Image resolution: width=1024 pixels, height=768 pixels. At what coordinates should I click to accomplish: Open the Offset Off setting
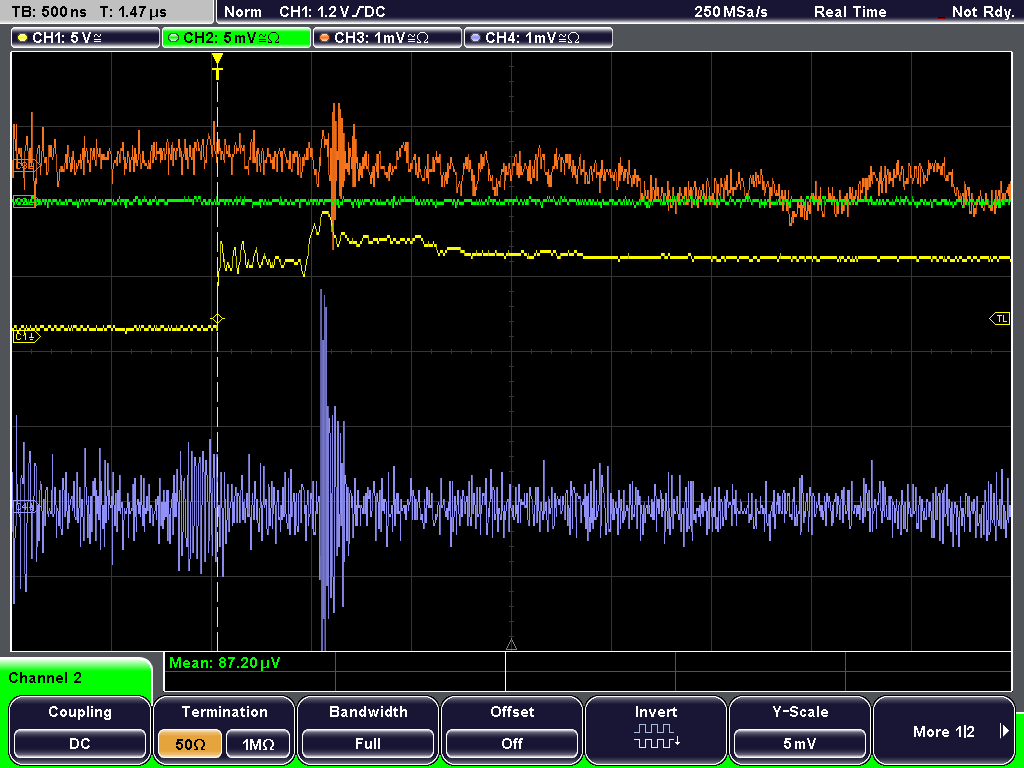point(512,744)
